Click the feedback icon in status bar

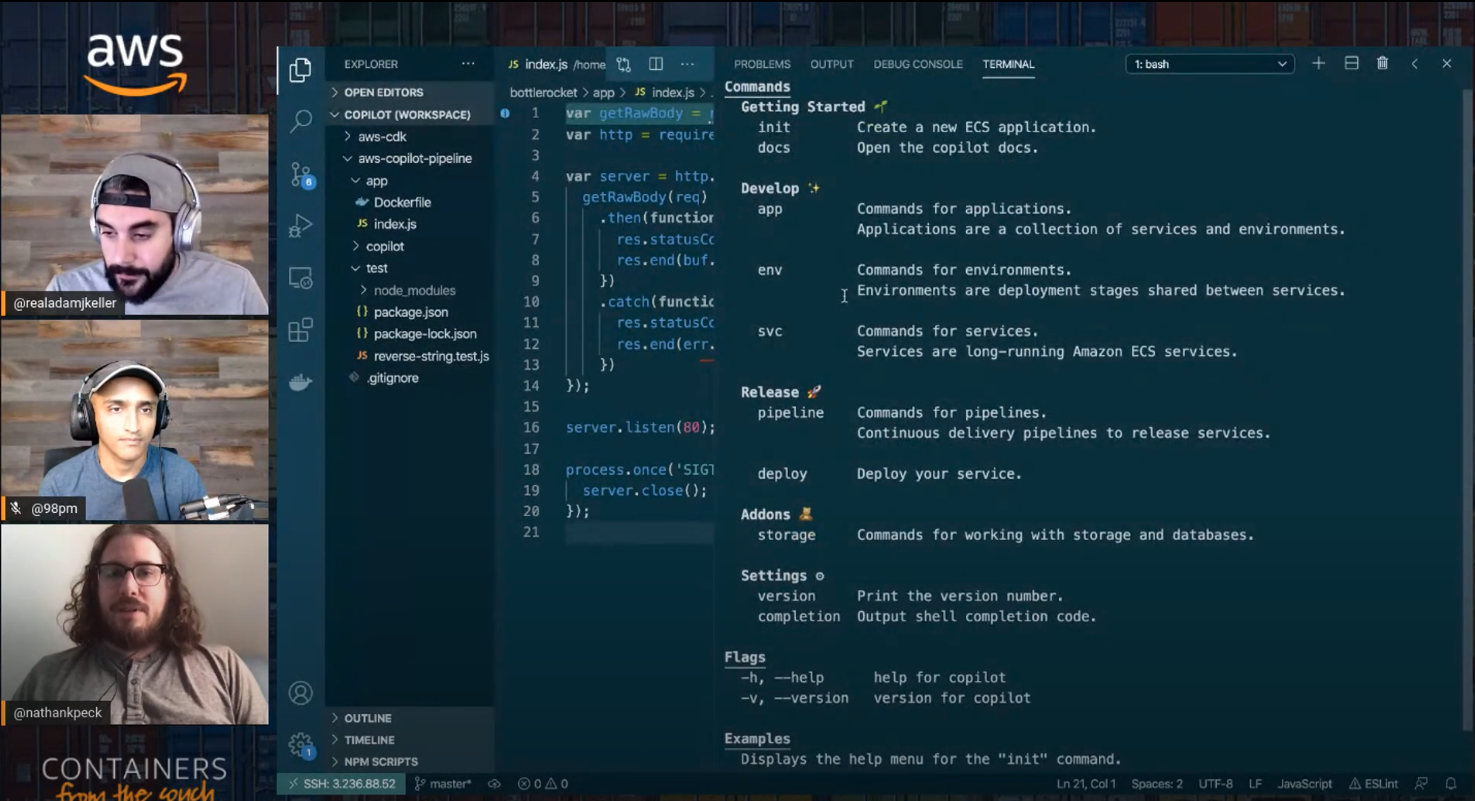coord(1421,784)
